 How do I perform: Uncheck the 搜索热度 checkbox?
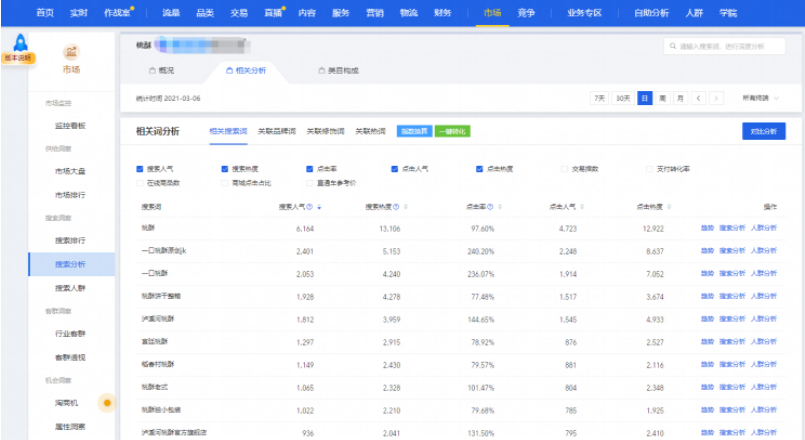pyautogui.click(x=224, y=169)
